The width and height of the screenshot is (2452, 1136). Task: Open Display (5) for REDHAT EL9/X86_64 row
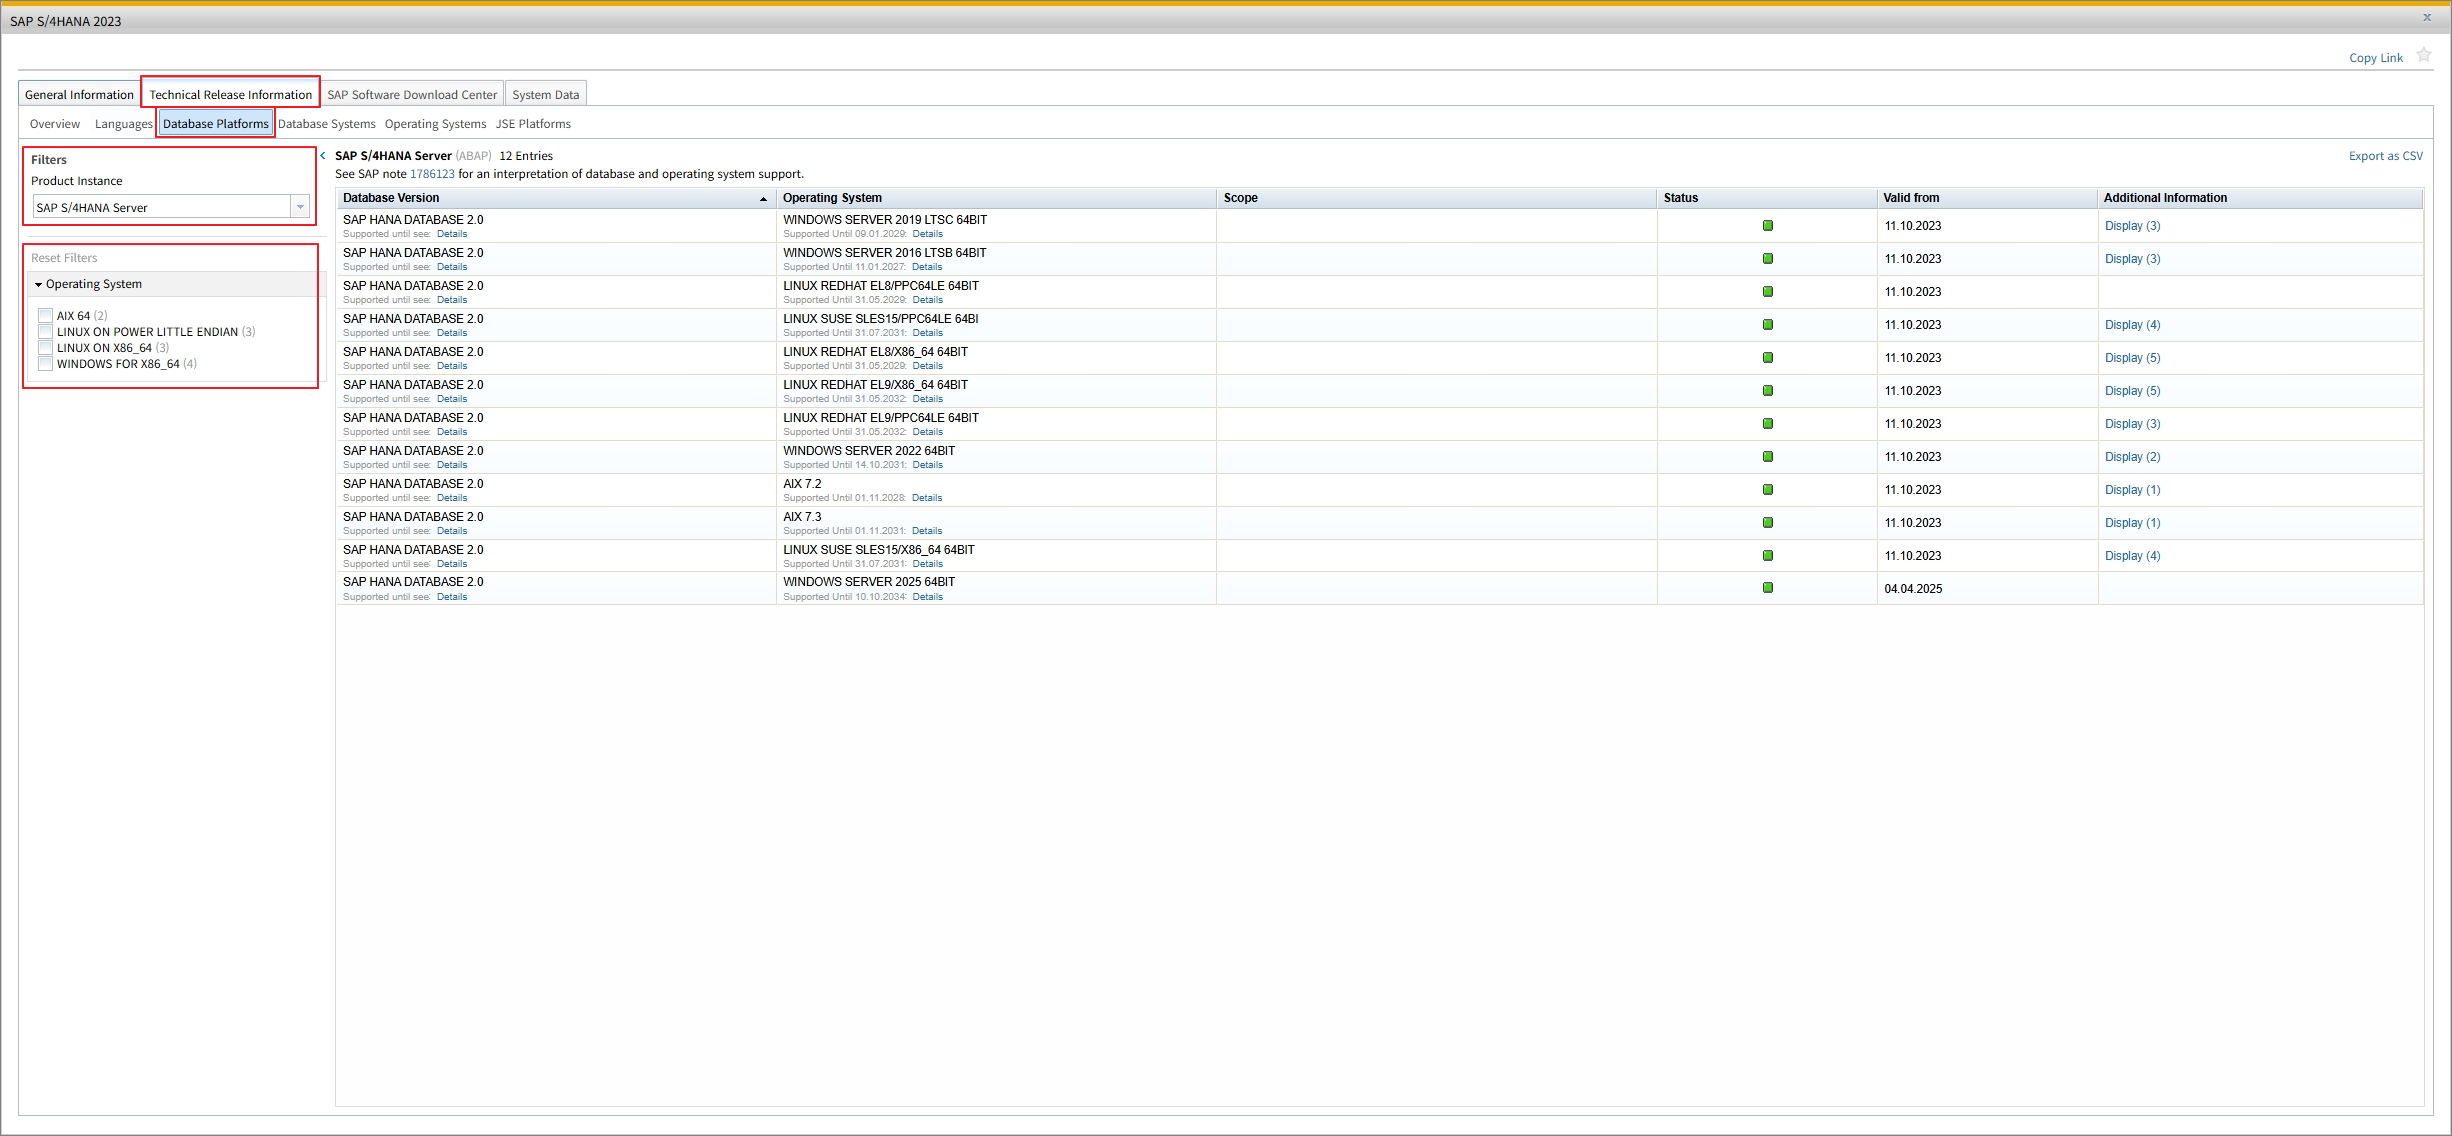coord(2132,391)
